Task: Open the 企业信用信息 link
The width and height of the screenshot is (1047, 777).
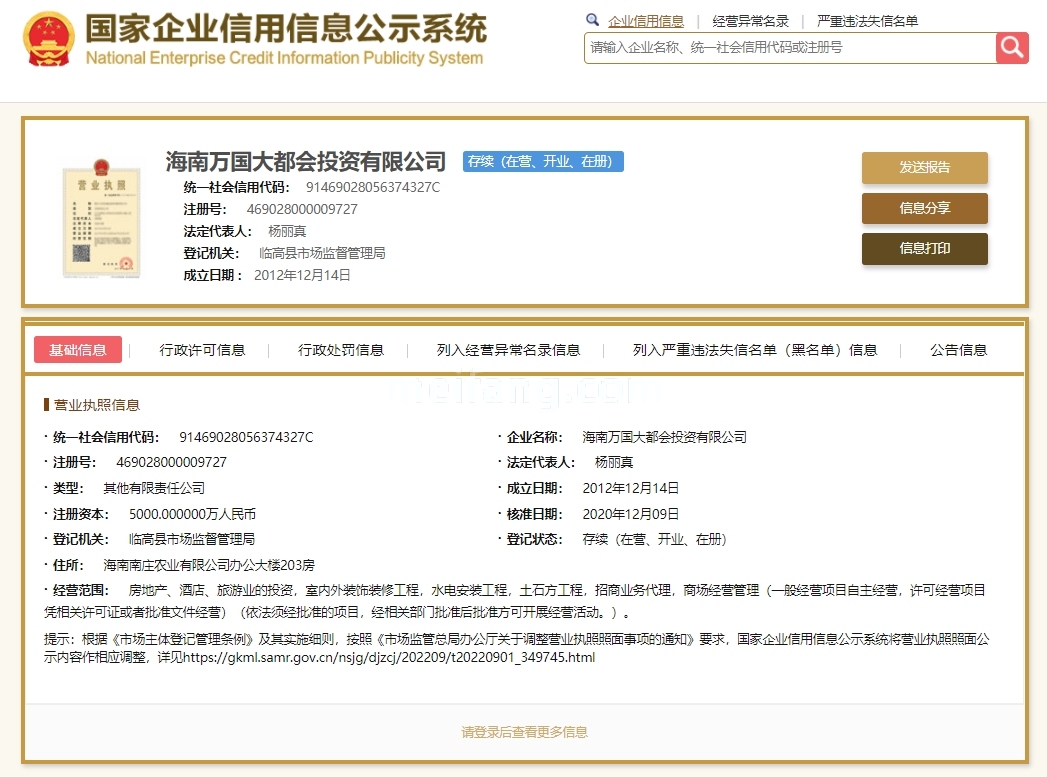Action: coord(644,20)
